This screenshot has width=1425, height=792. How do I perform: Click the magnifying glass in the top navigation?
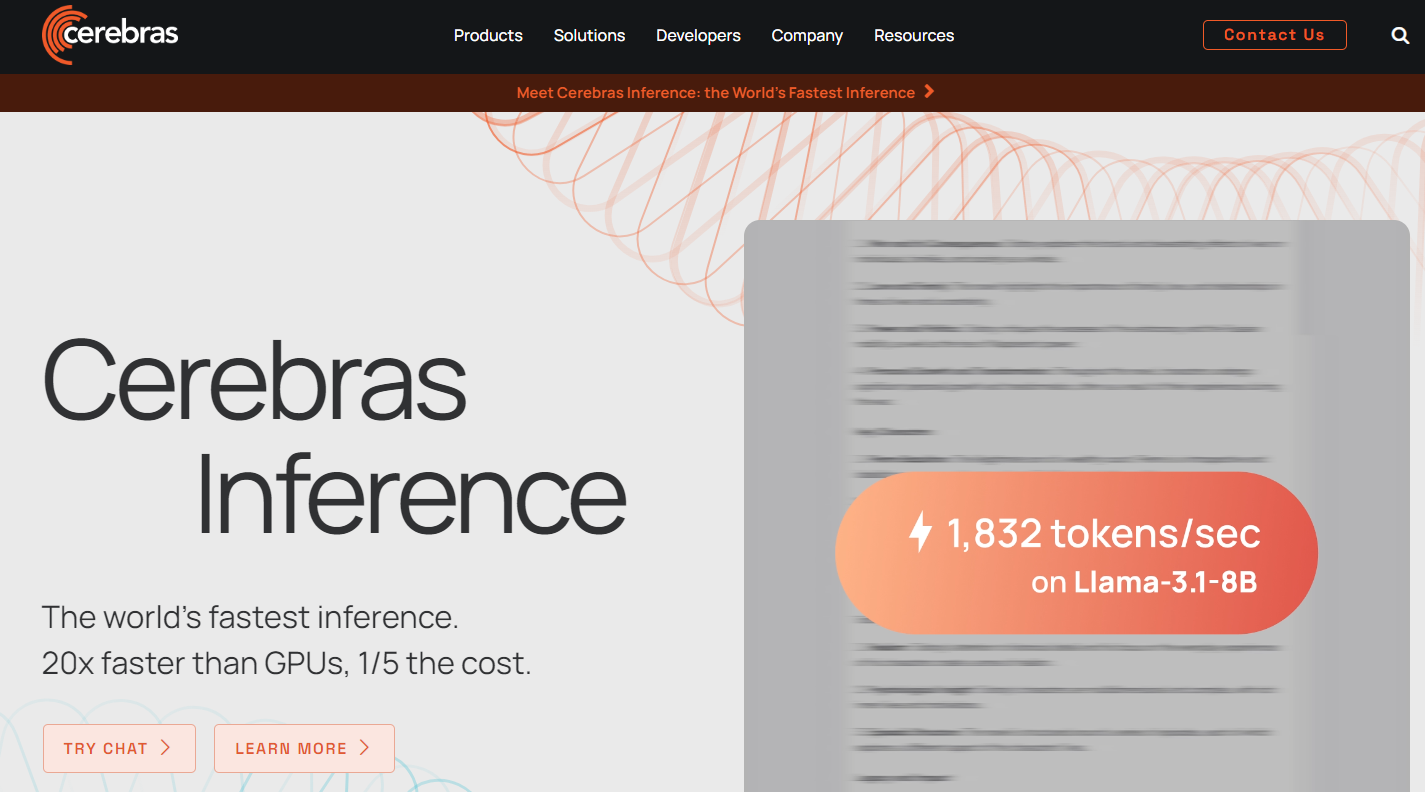pyautogui.click(x=1399, y=35)
